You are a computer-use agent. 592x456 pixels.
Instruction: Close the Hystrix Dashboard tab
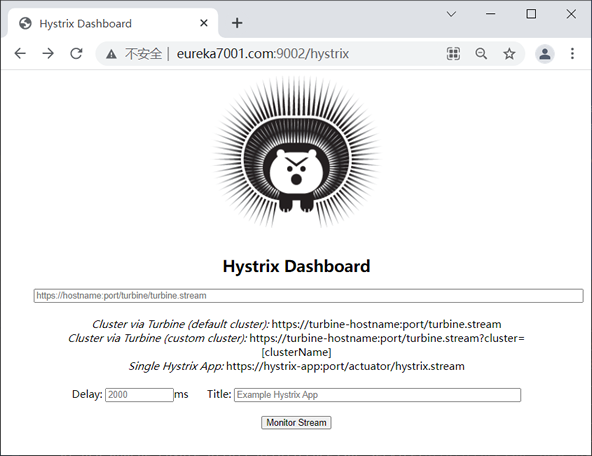(x=204, y=23)
